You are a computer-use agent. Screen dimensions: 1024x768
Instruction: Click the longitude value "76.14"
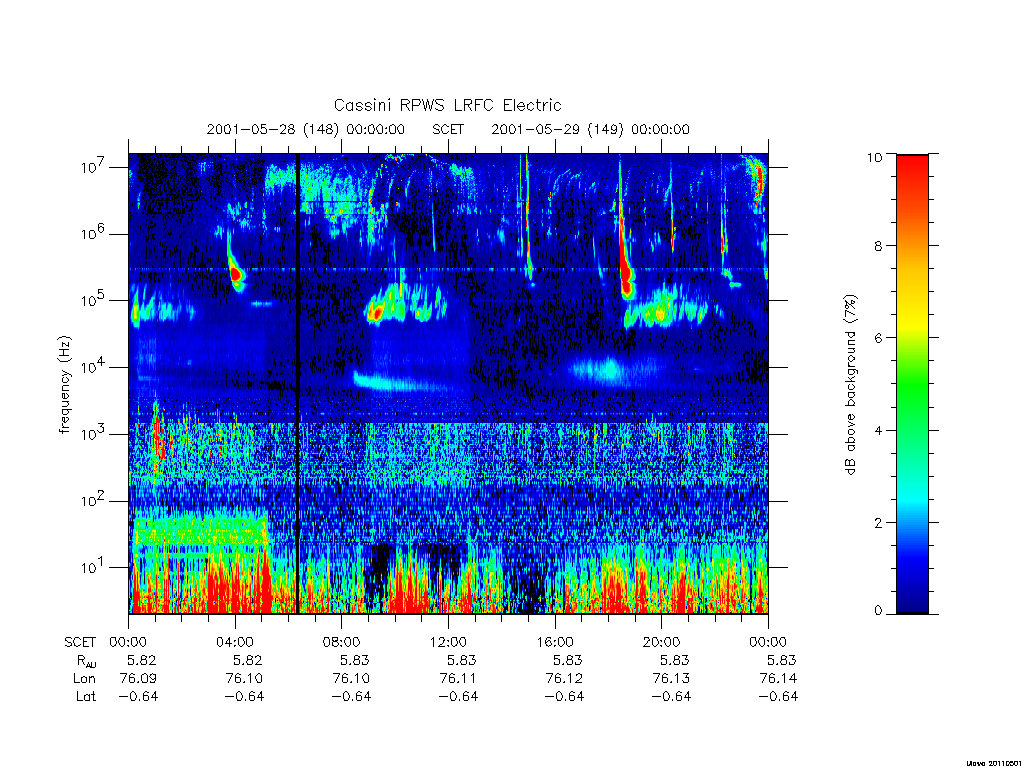click(778, 679)
